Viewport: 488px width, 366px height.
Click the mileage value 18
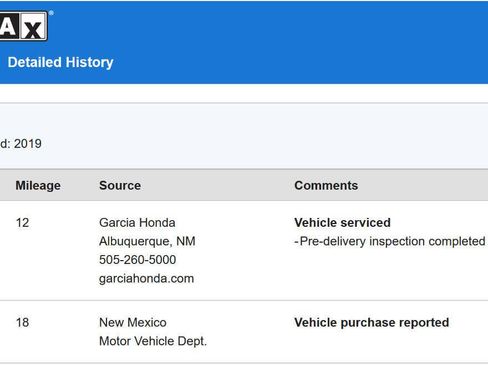tap(22, 323)
